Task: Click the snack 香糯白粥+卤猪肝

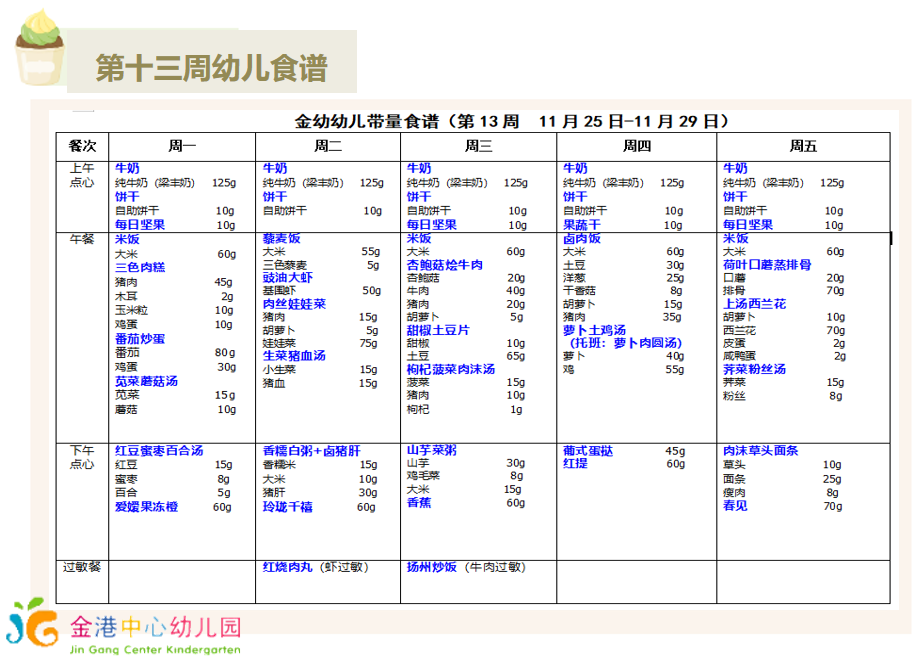Action: pos(311,450)
